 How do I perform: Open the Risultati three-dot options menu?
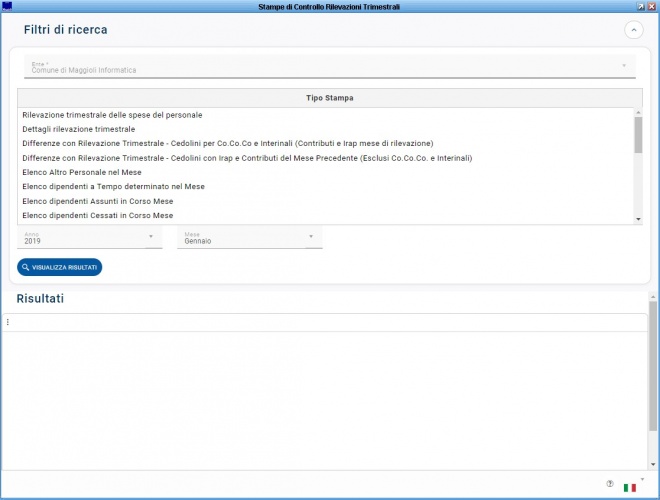click(x=8, y=322)
